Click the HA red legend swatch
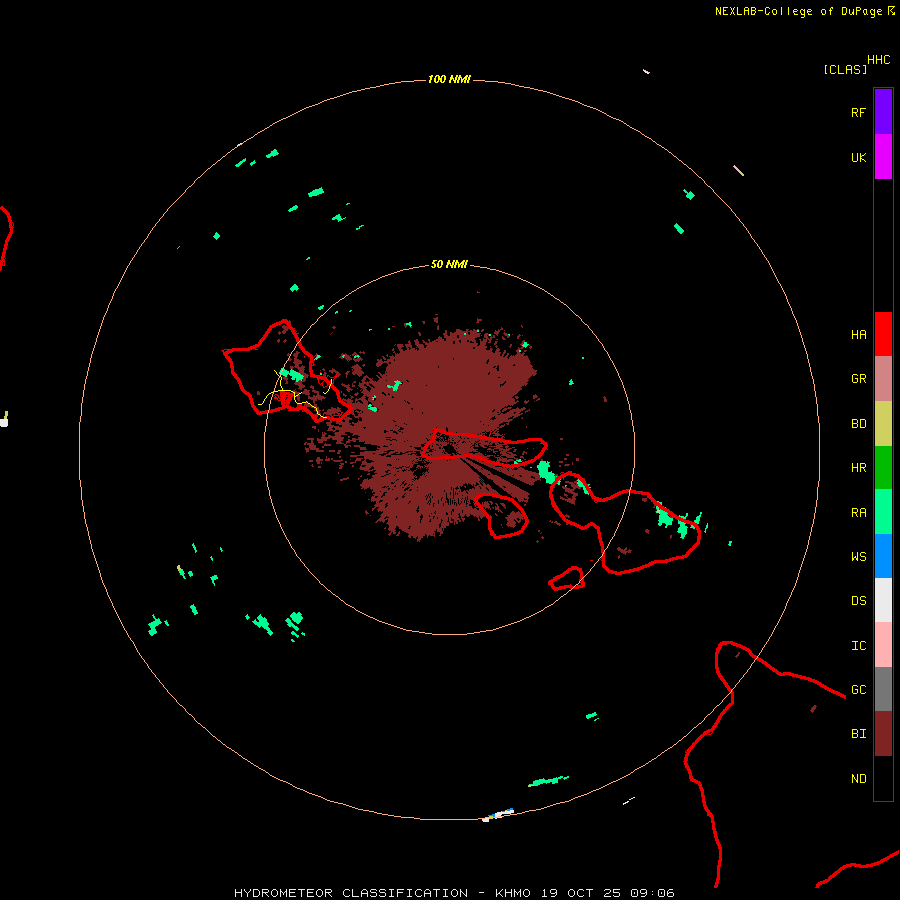 (883, 334)
